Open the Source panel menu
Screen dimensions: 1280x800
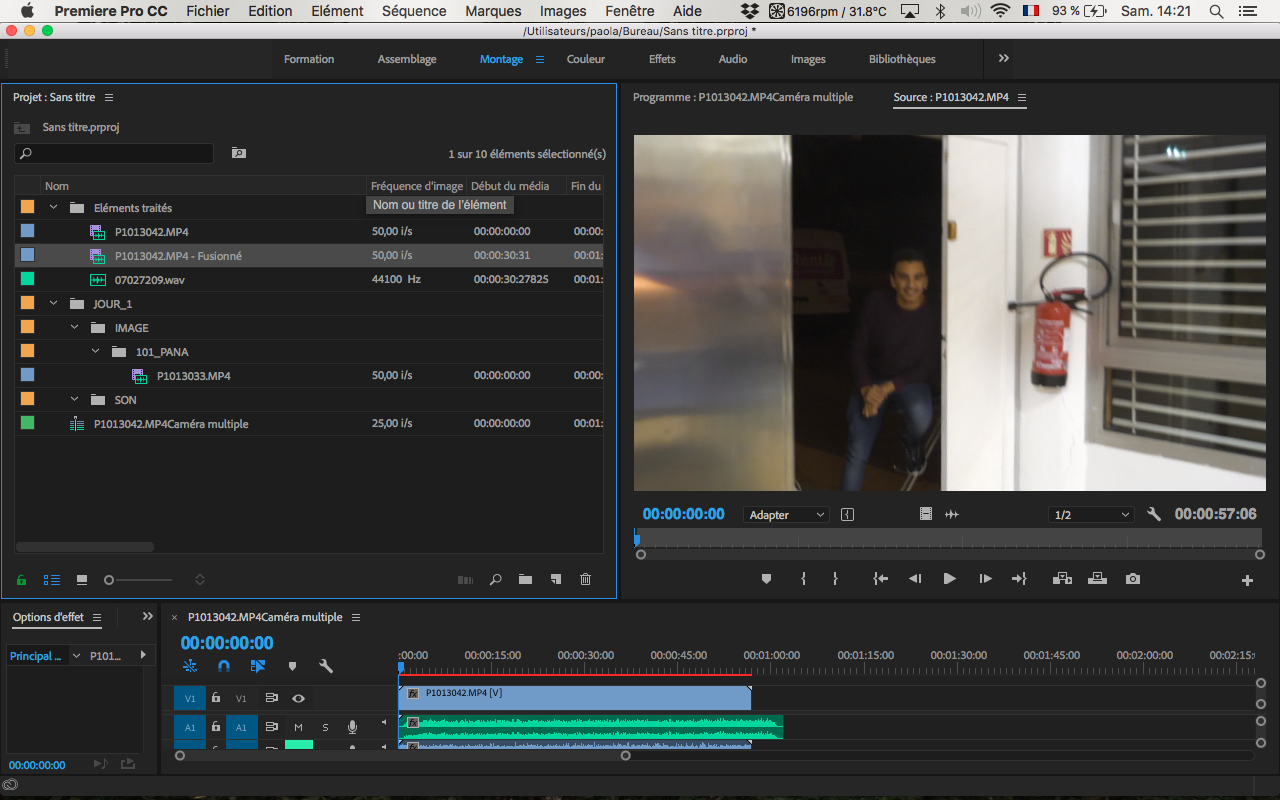tap(1022, 98)
